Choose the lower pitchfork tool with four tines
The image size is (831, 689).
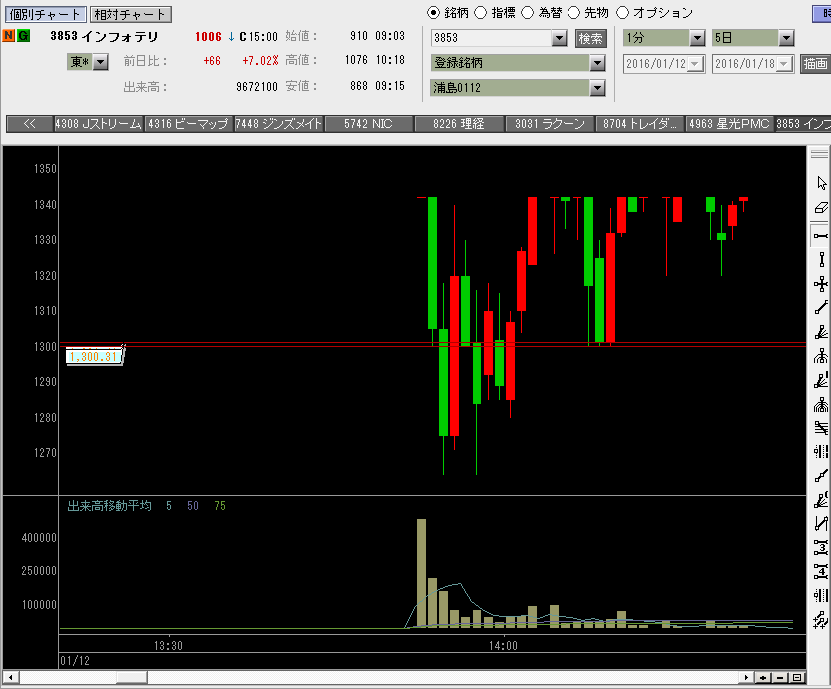[x=821, y=405]
